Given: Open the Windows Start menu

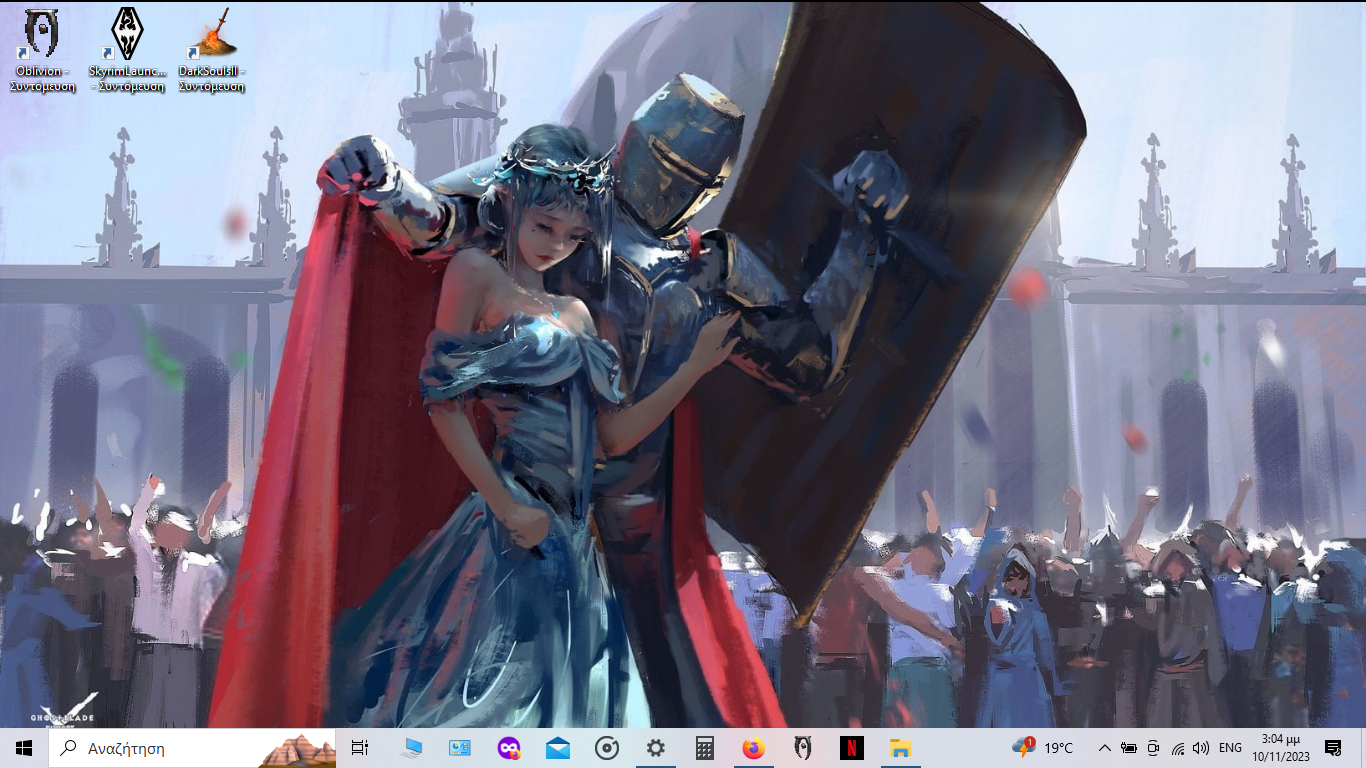Looking at the screenshot, I should (x=24, y=748).
